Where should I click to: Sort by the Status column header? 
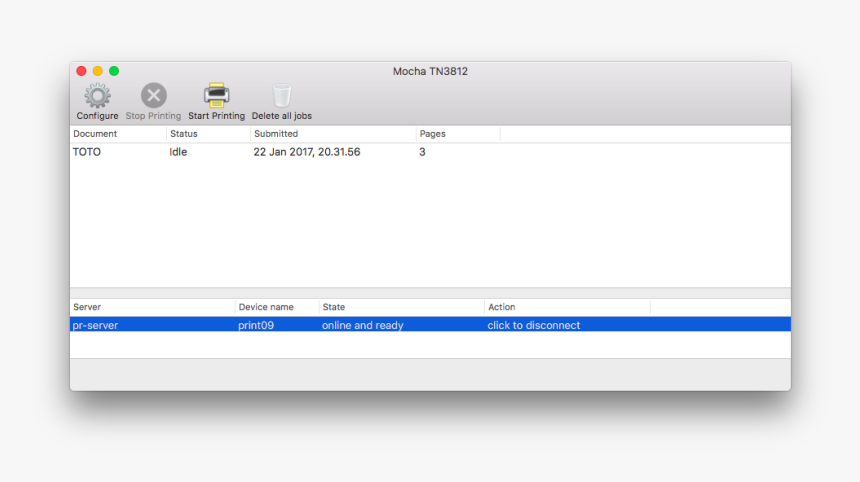click(208, 134)
